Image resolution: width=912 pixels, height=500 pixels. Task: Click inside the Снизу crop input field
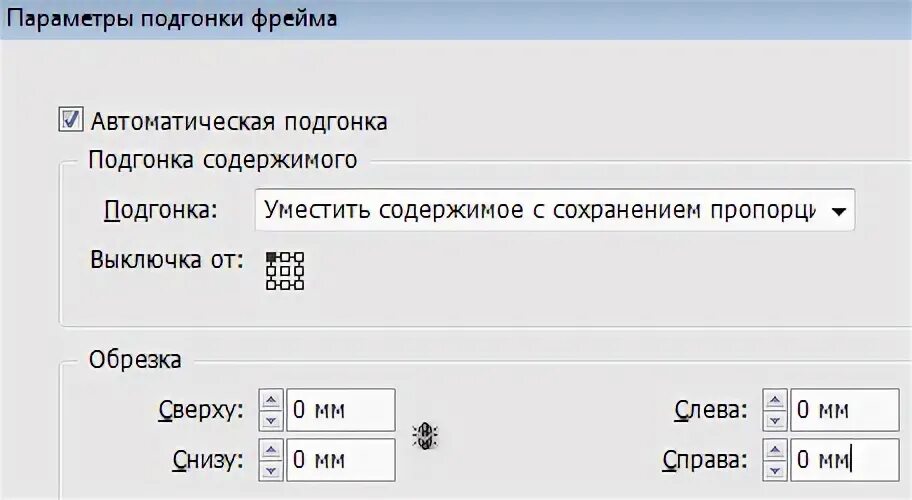(341, 460)
